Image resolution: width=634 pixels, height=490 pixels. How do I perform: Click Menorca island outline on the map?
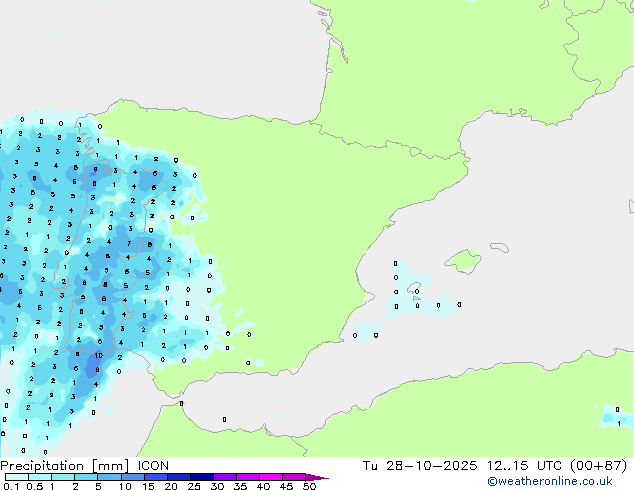[500, 247]
